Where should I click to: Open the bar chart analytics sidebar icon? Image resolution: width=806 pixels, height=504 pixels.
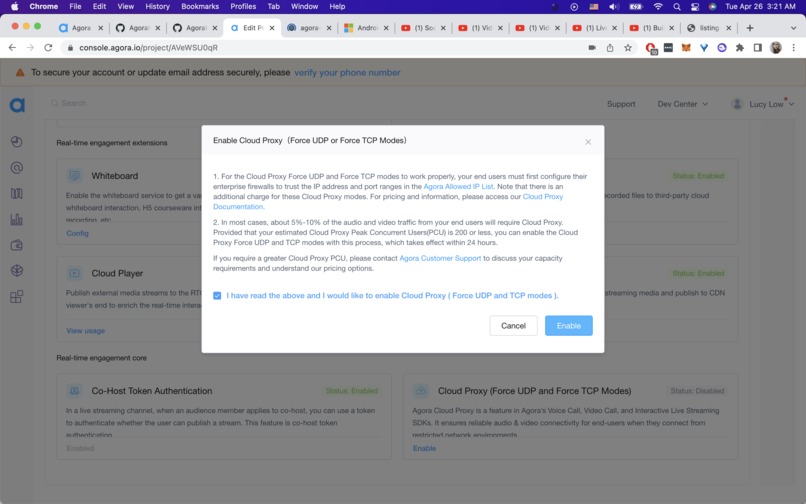click(16, 219)
